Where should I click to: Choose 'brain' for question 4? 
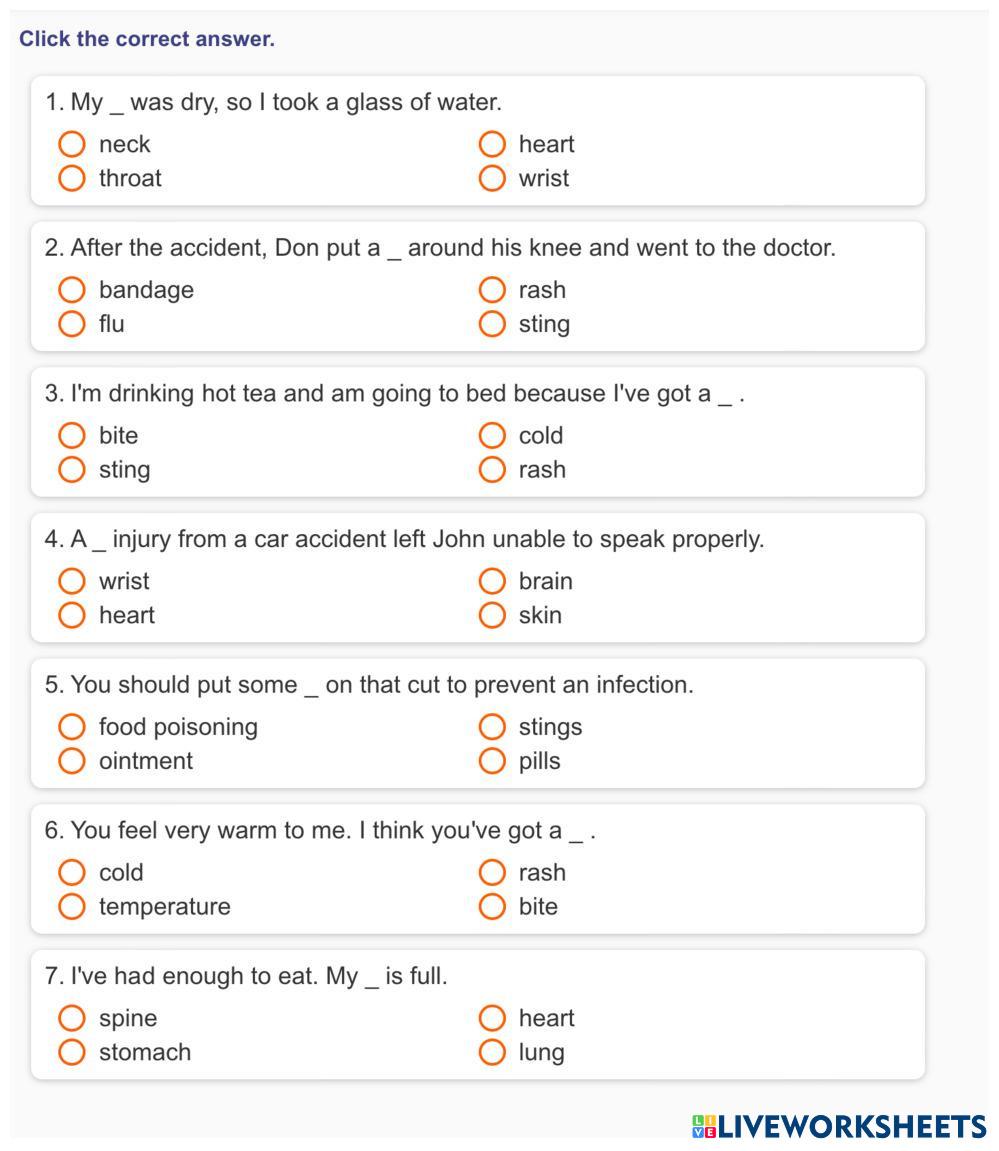[492, 581]
